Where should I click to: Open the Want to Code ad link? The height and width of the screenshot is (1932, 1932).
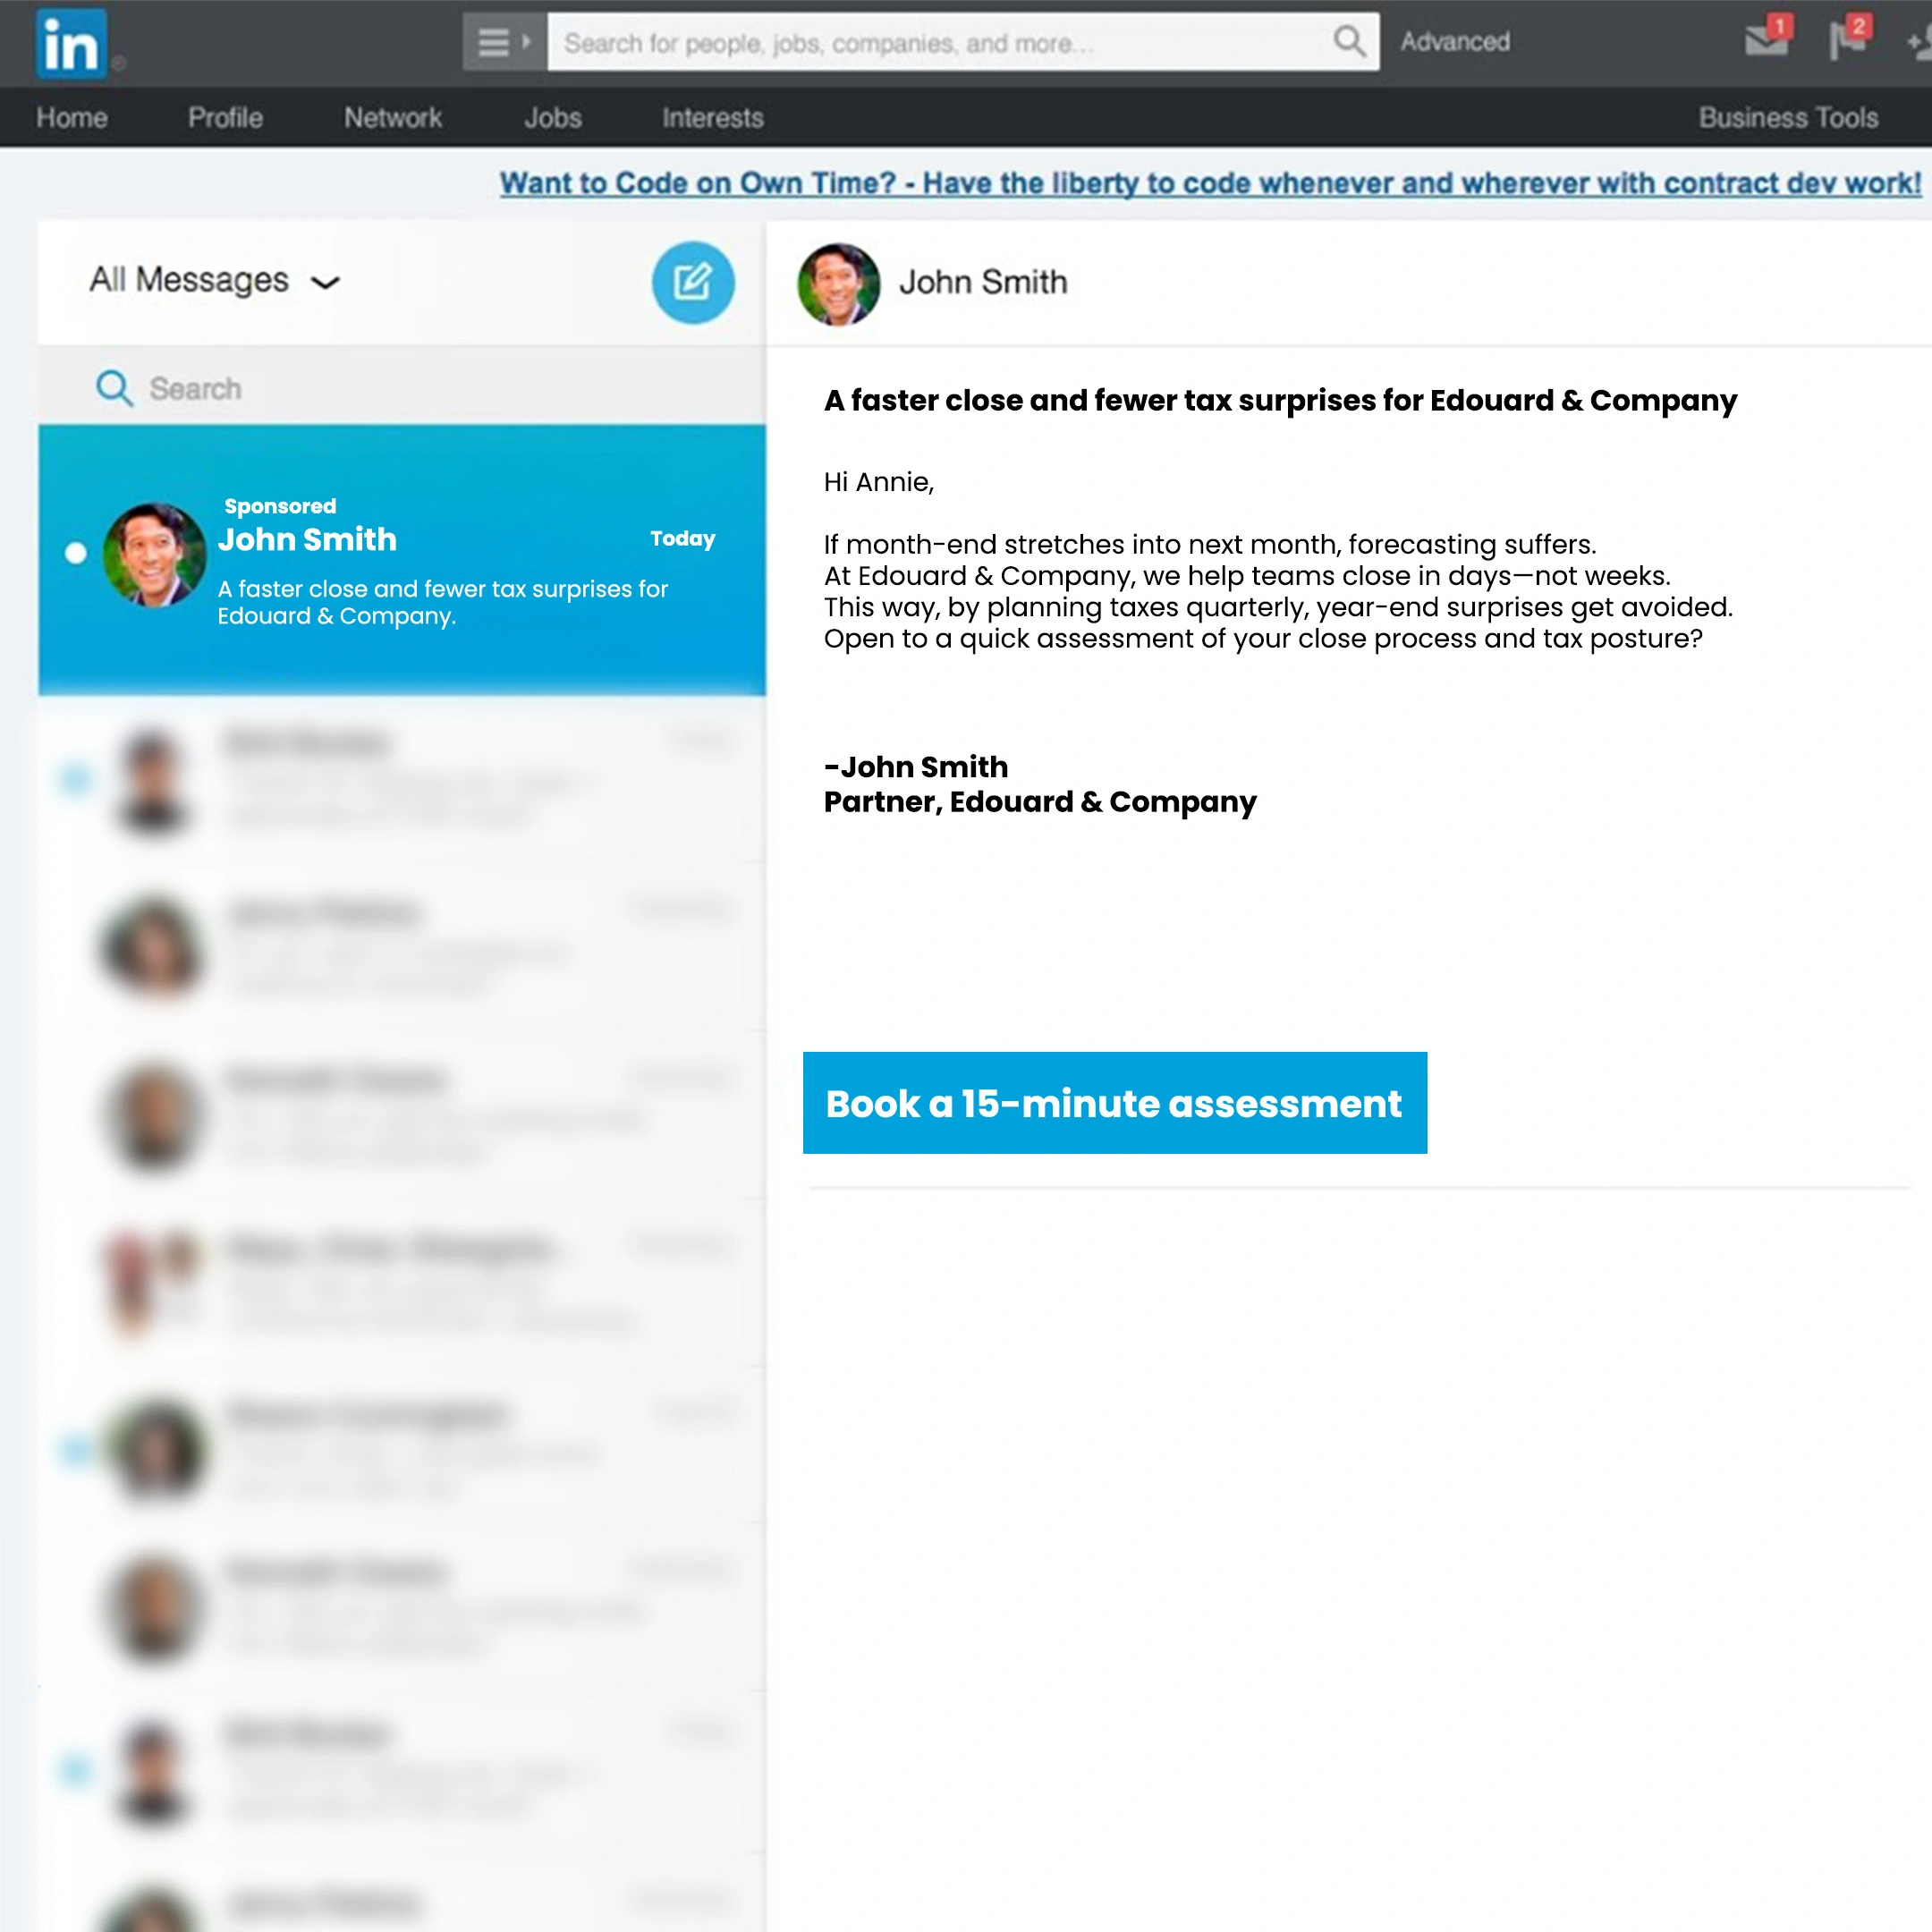tap(1210, 183)
